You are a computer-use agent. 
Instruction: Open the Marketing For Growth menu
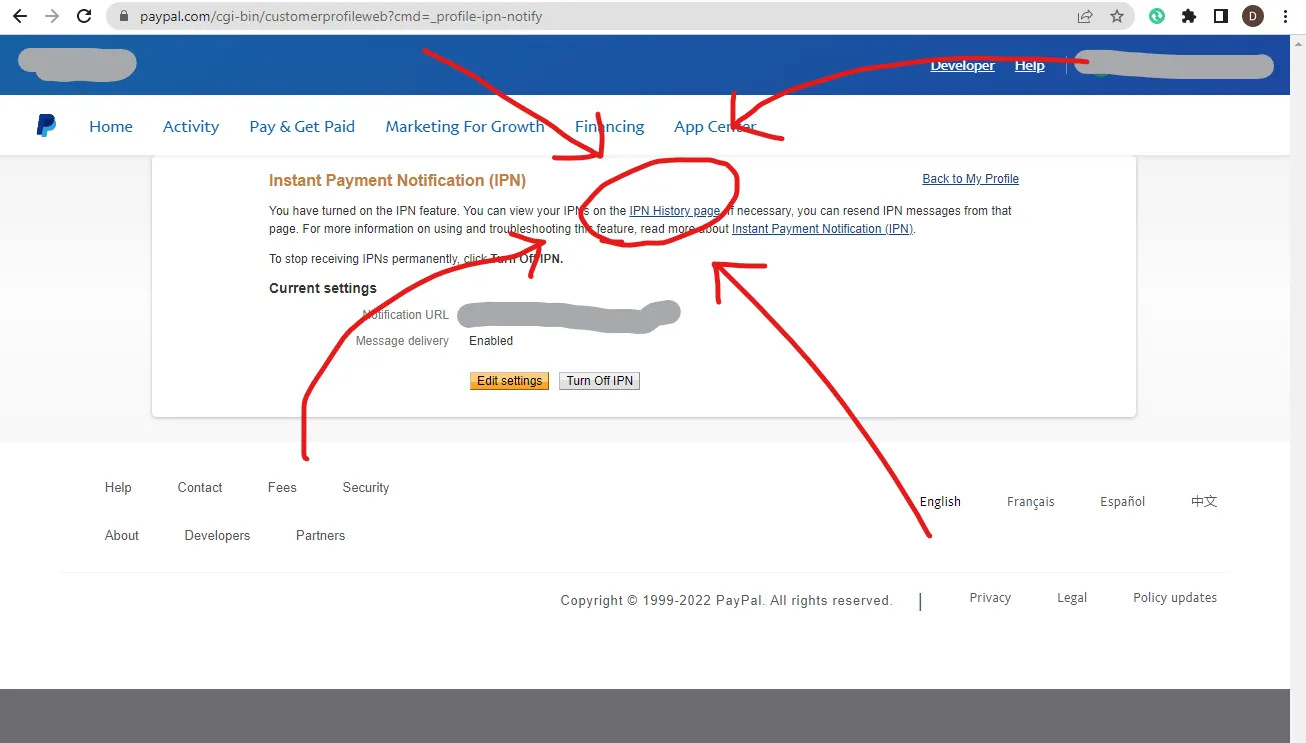(465, 126)
